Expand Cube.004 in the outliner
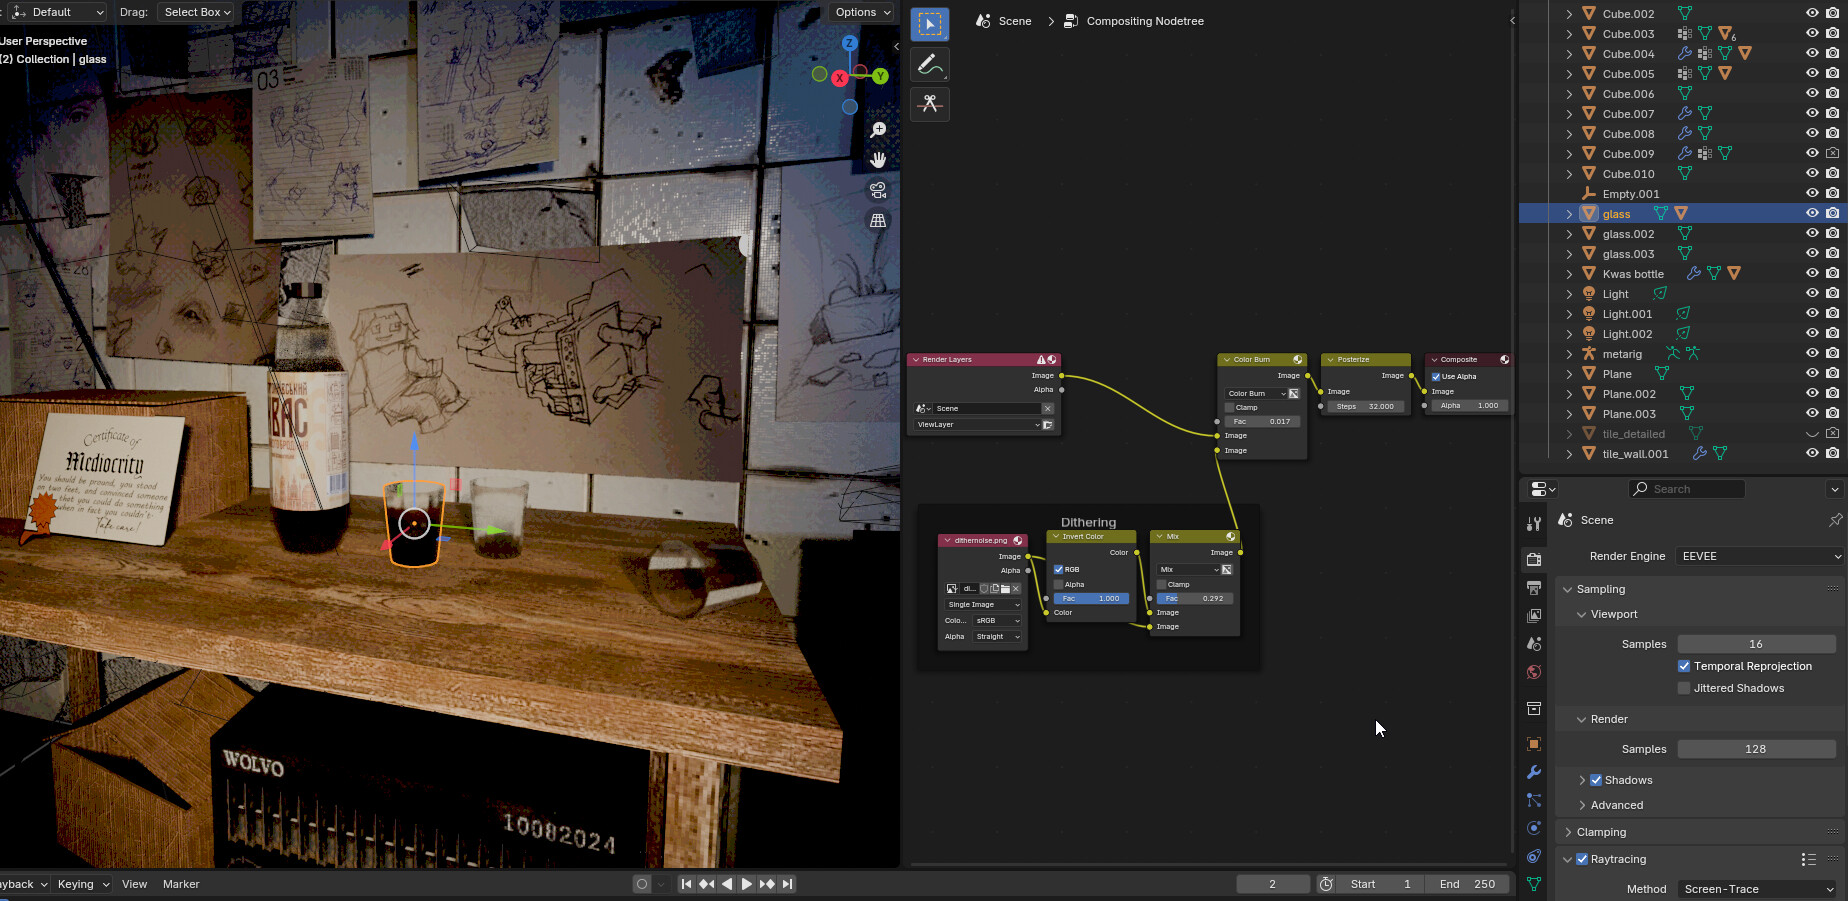Image resolution: width=1848 pixels, height=901 pixels. pos(1569,54)
